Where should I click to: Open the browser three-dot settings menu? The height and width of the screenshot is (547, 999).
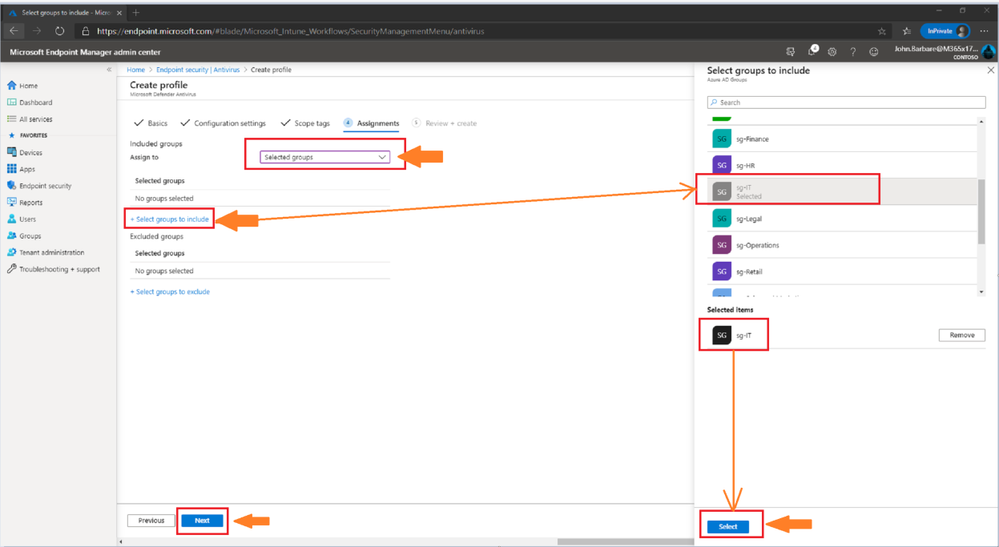tap(984, 31)
